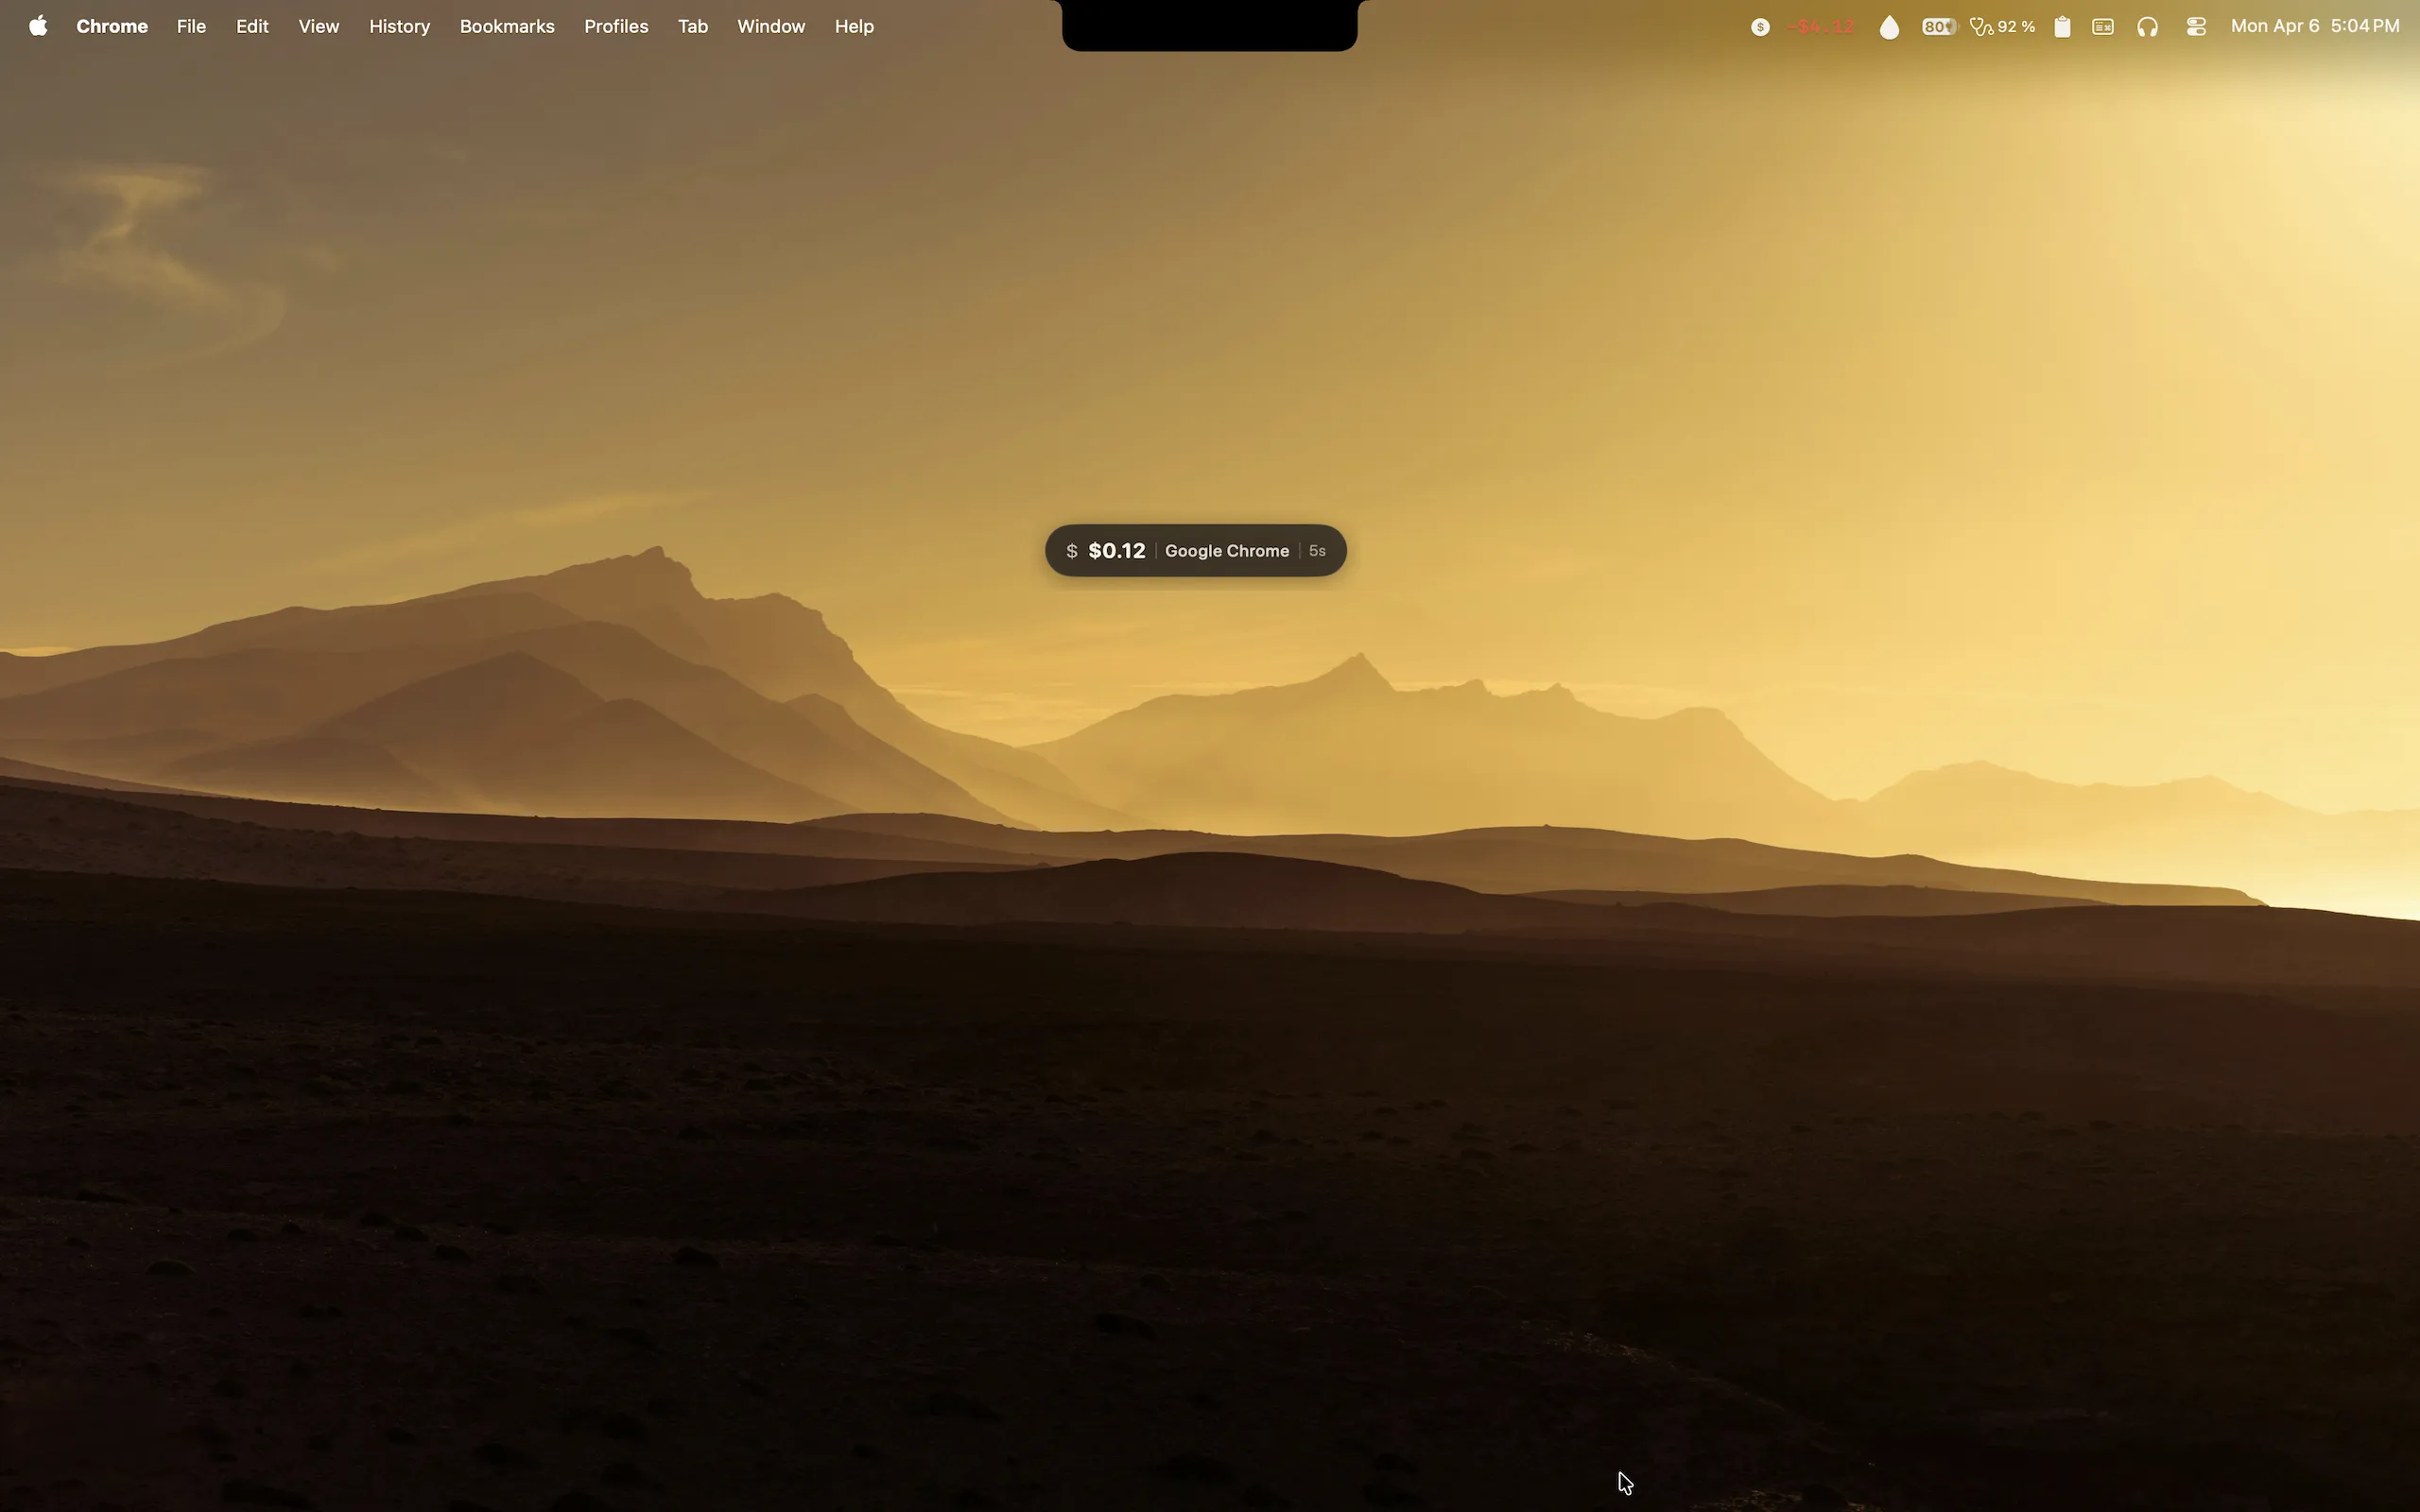Image resolution: width=2420 pixels, height=1512 pixels.
Task: Click the date and time clock
Action: 2314,27
